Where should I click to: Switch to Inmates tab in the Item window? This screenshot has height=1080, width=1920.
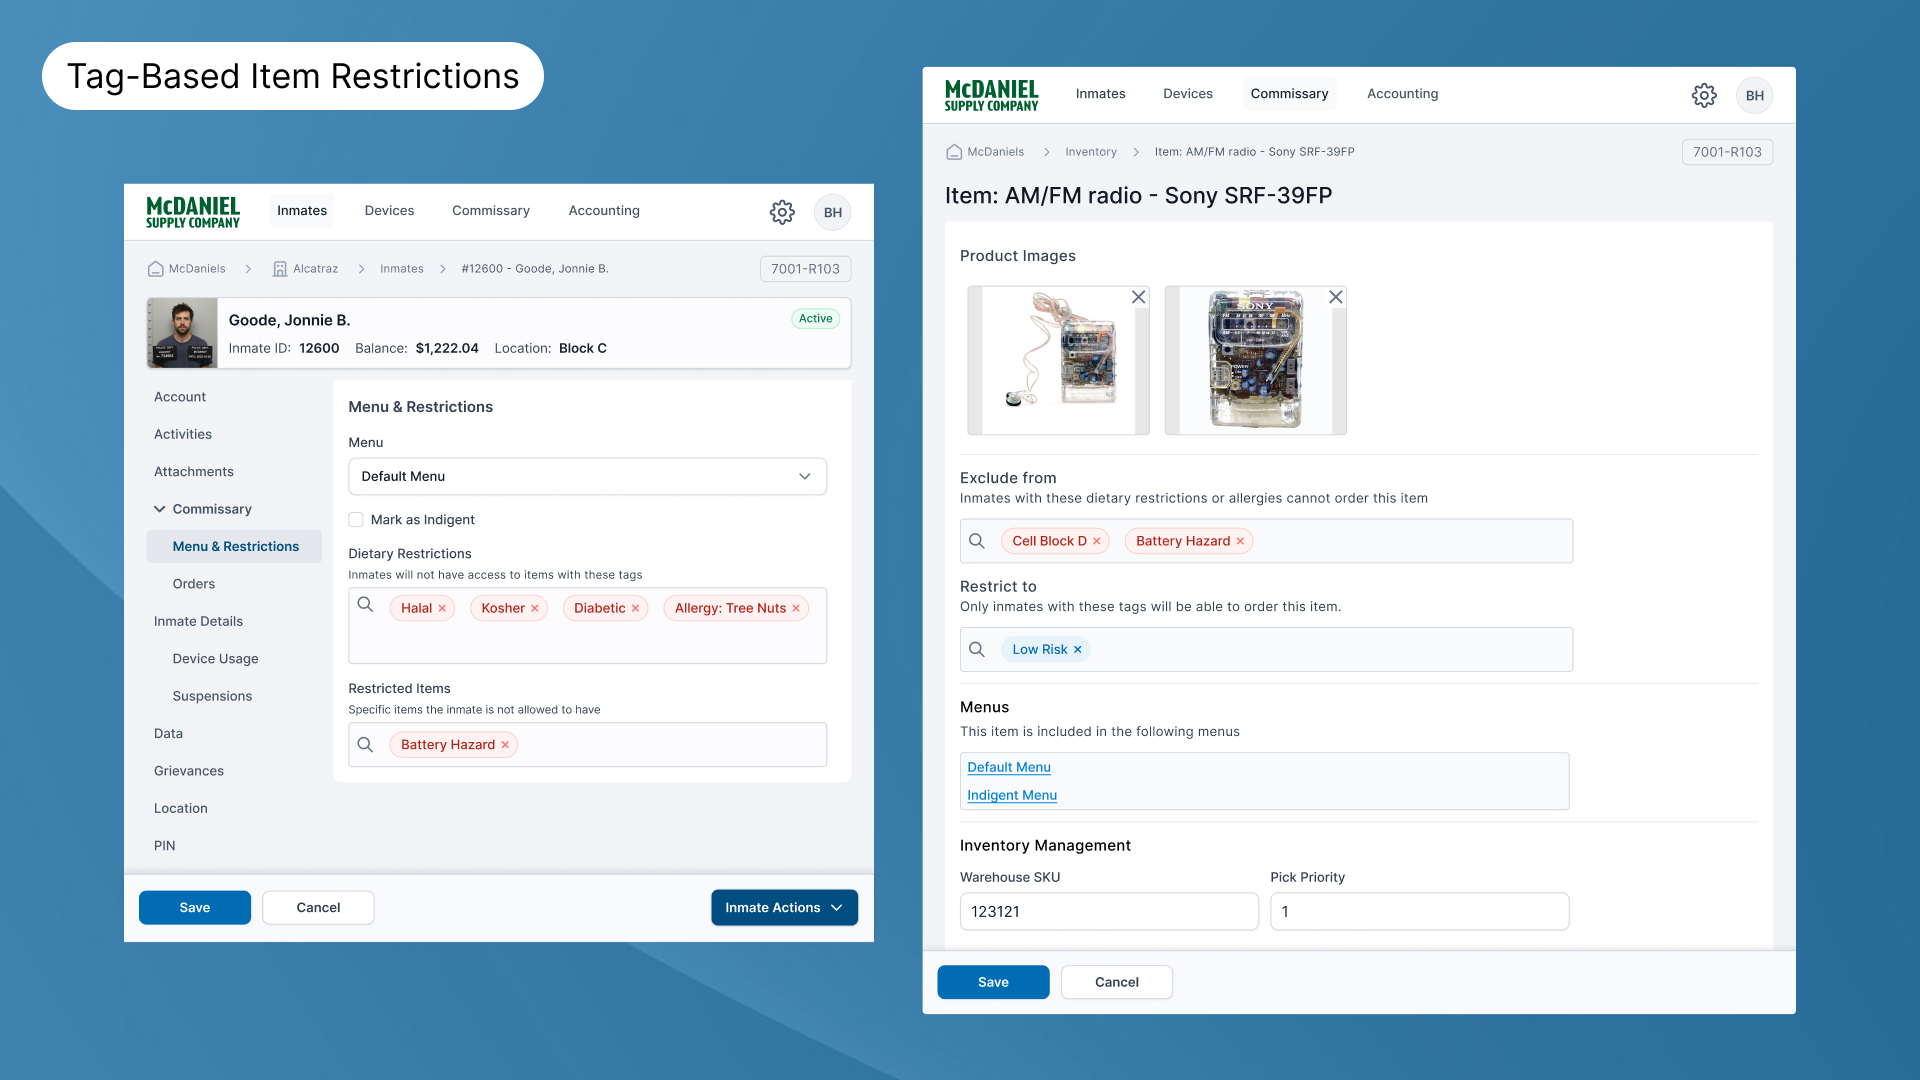[1100, 94]
